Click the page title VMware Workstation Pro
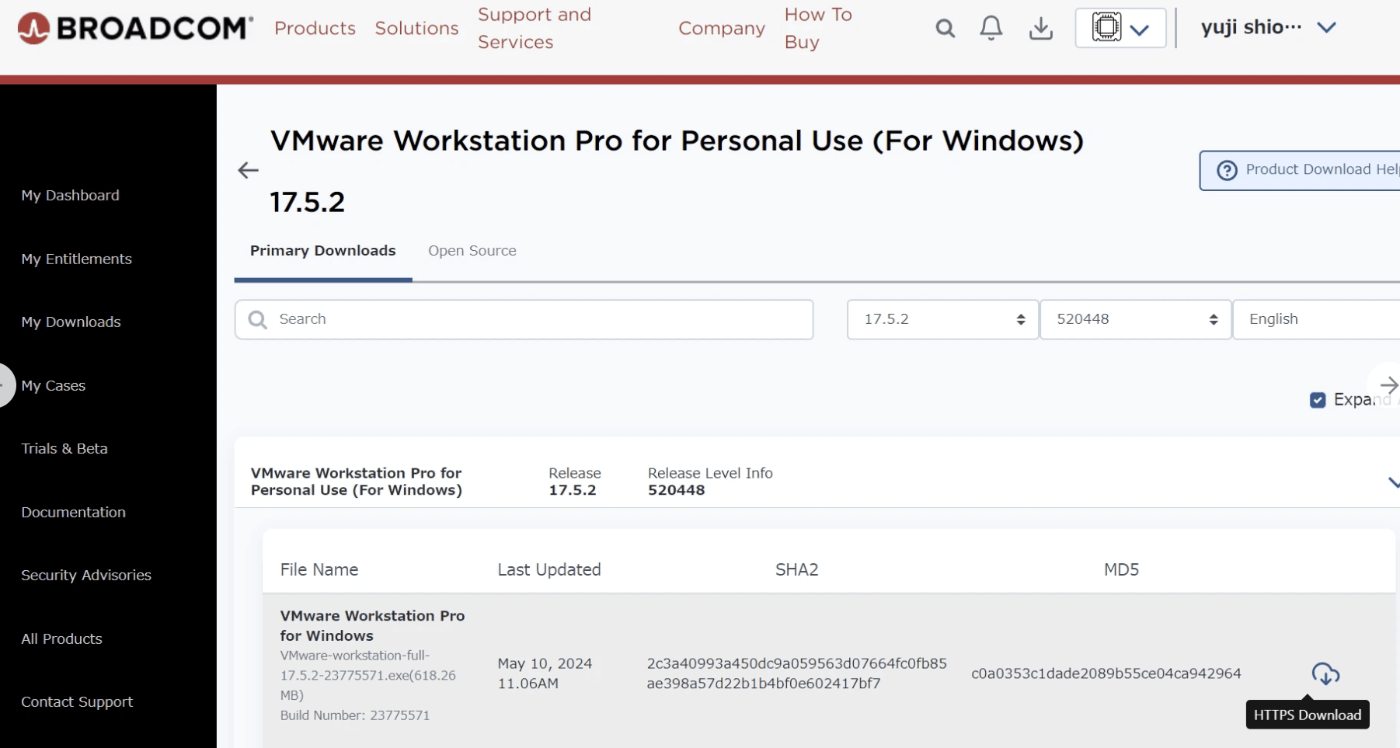Screen dimensions: 1400x748 point(677,141)
